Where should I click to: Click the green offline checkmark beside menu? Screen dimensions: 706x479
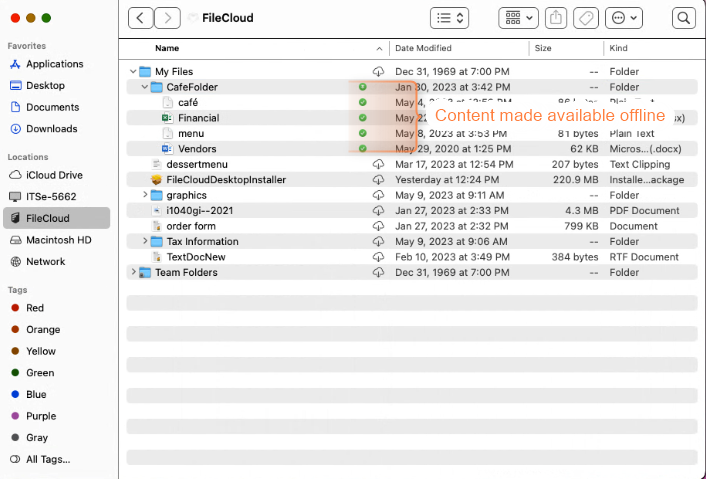pos(362,133)
